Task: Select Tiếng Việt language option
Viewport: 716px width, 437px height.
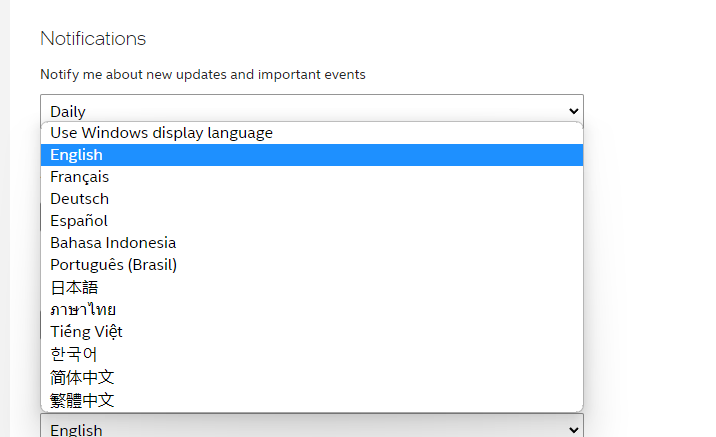Action: pyautogui.click(x=86, y=331)
